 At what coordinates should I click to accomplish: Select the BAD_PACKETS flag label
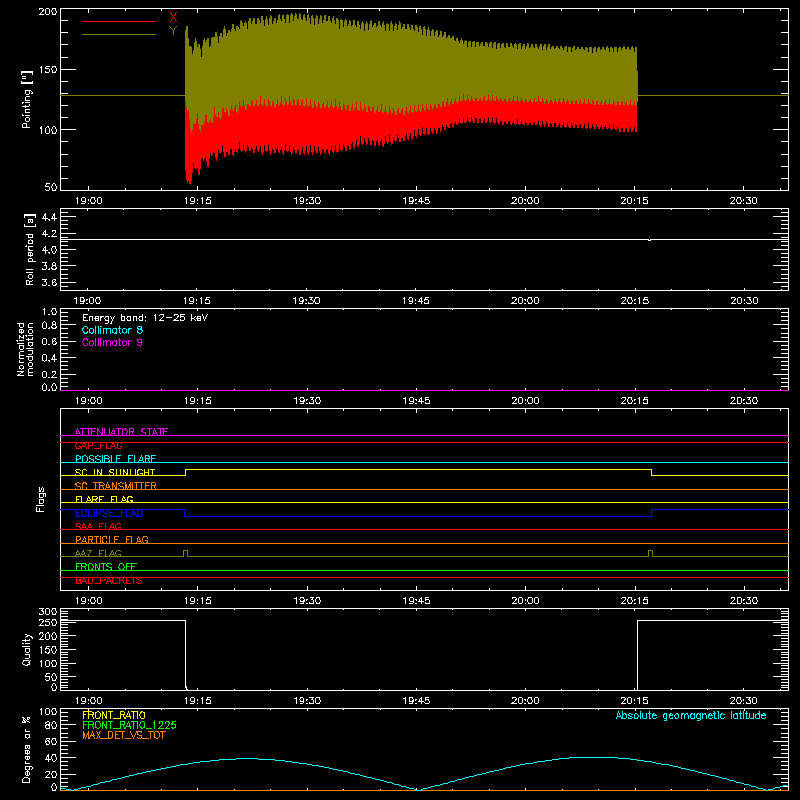[x=109, y=581]
